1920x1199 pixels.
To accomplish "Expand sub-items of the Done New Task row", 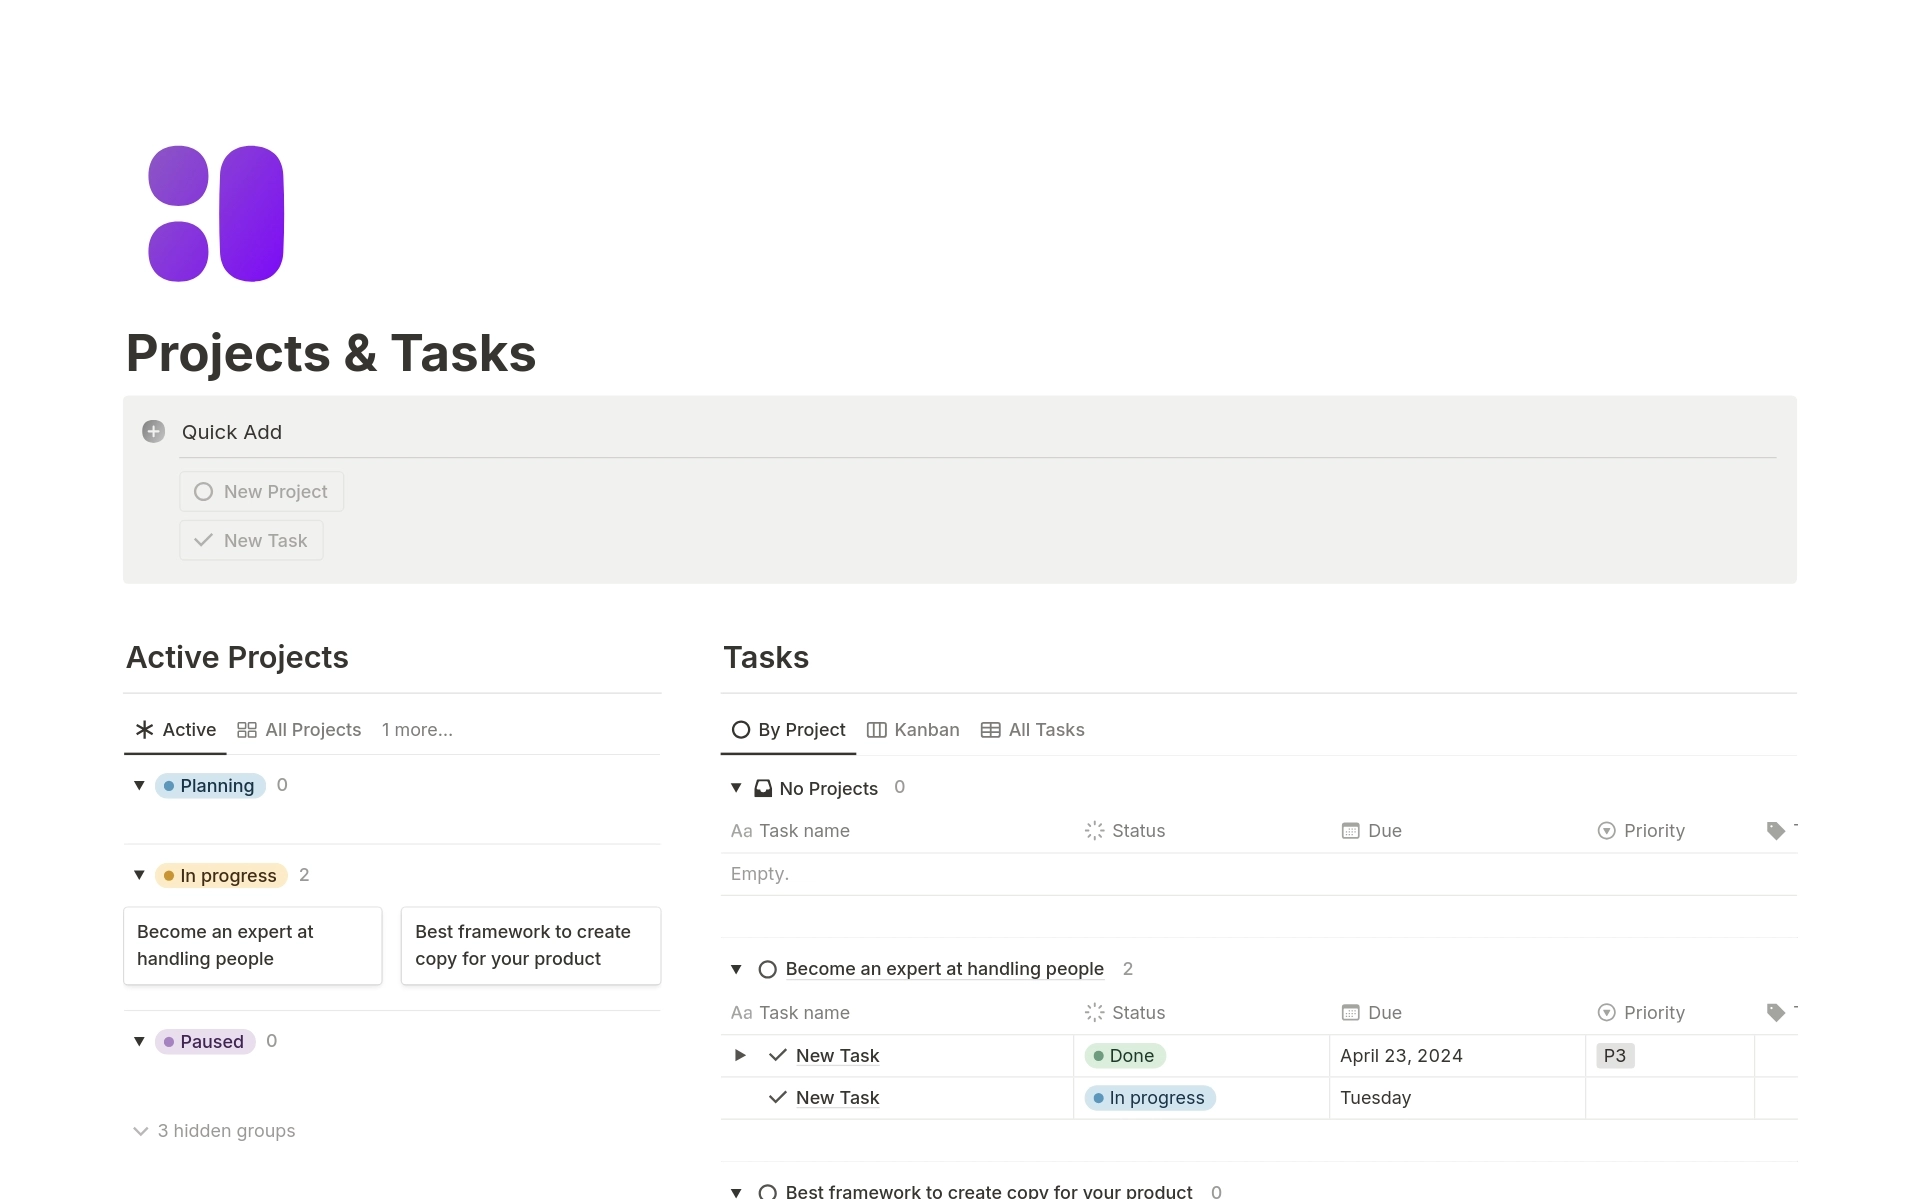I will click(x=740, y=1055).
